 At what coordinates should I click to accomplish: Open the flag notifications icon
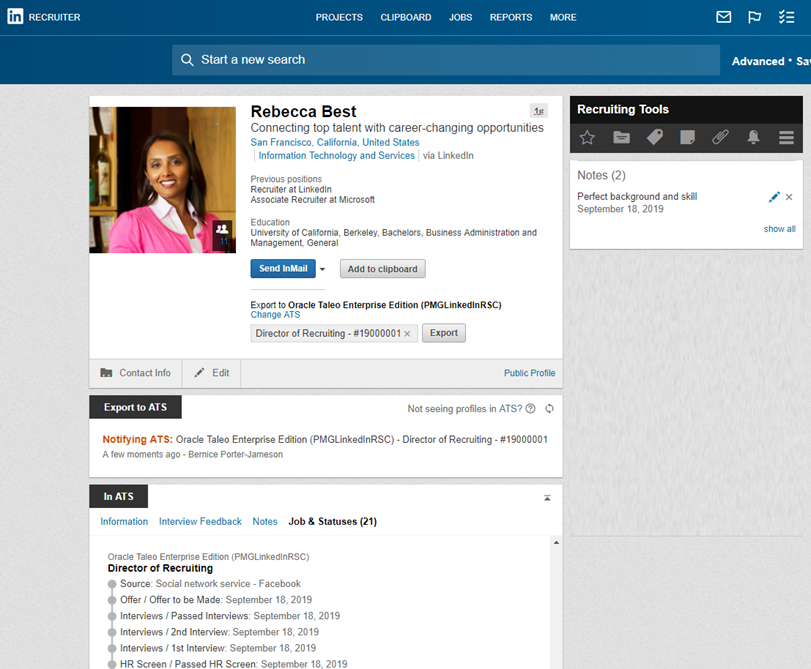(x=754, y=17)
